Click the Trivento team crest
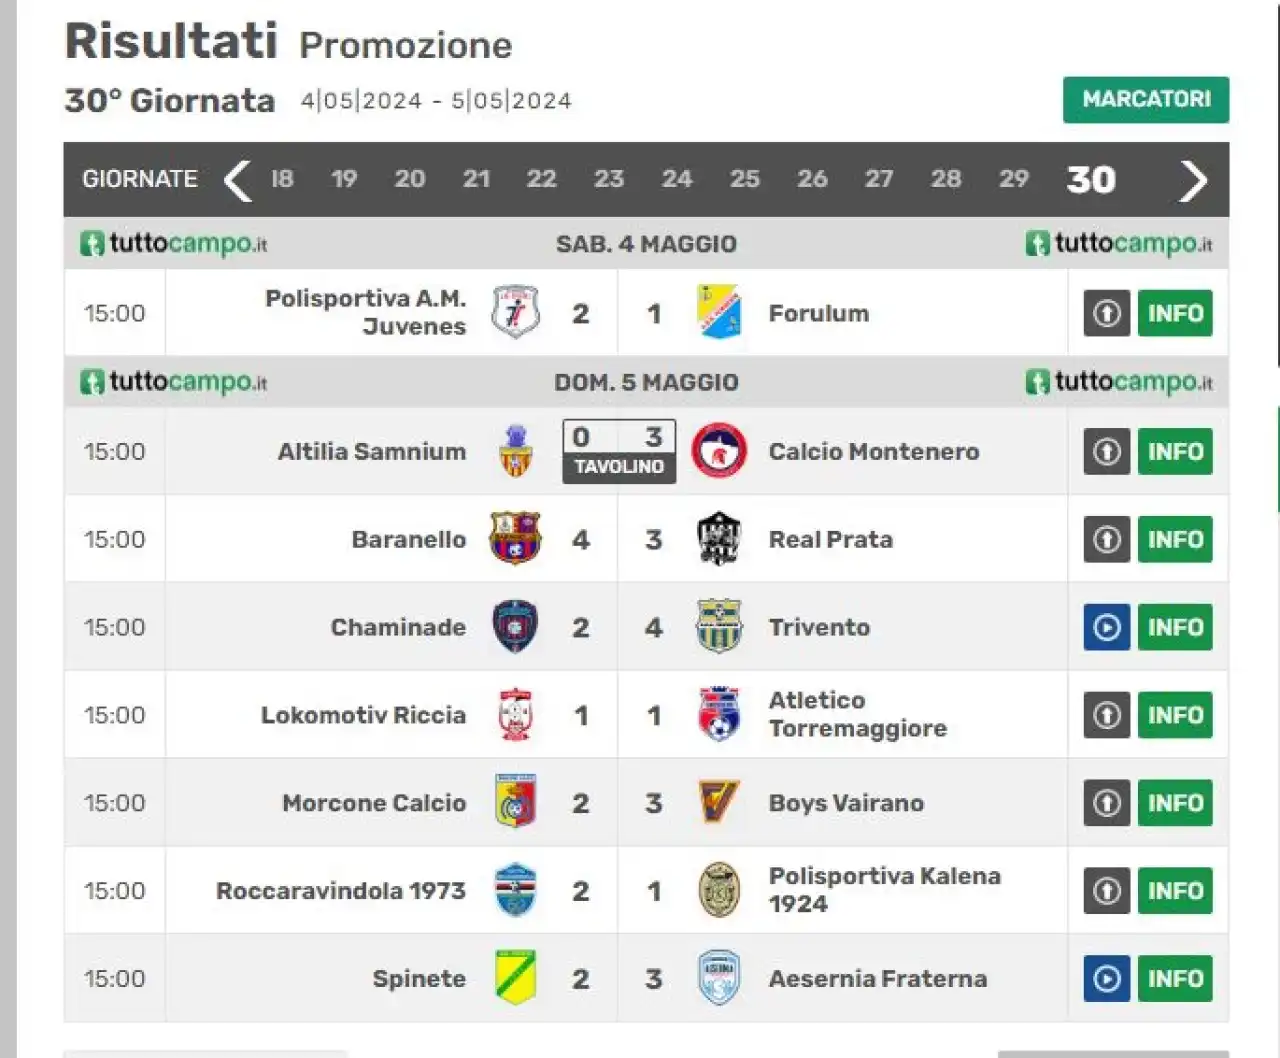Screen dimensions: 1280x1058 pos(719,627)
